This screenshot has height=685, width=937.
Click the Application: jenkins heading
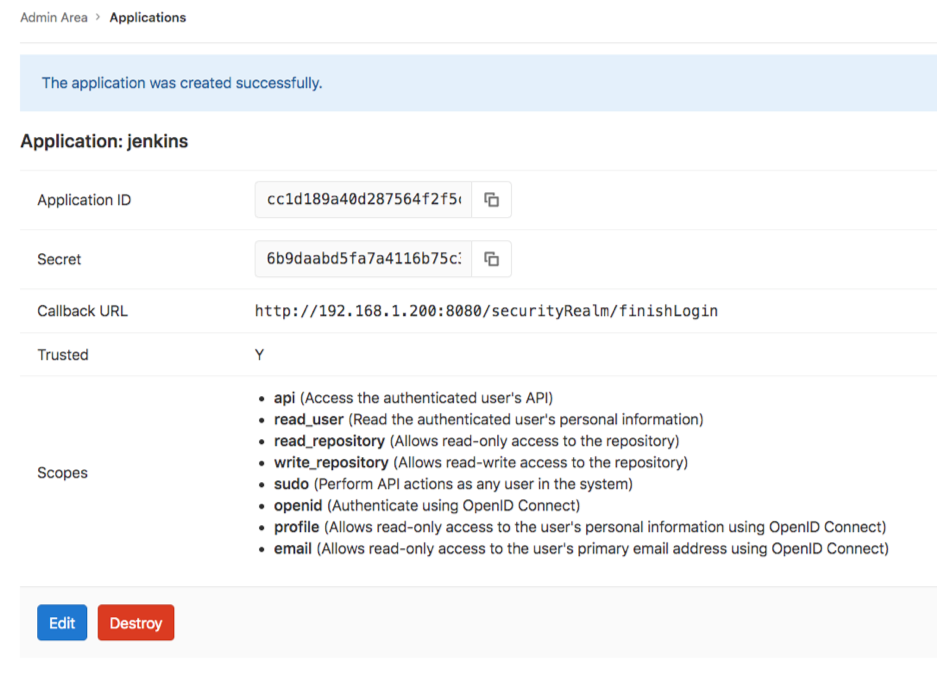104,141
